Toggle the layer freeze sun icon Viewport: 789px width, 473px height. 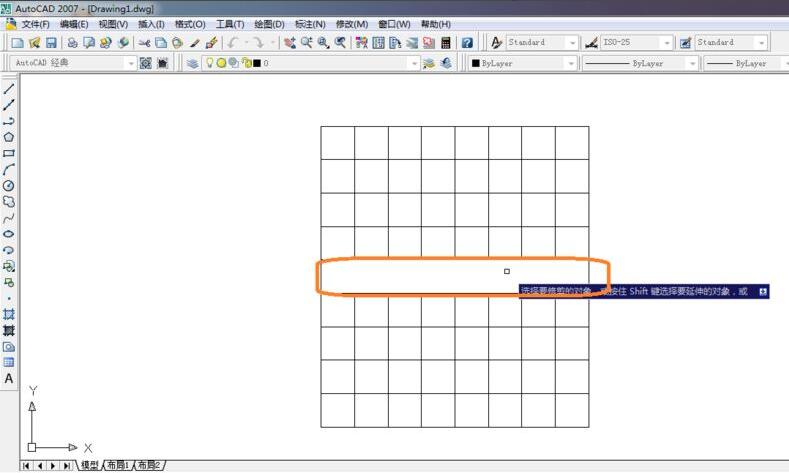point(221,63)
